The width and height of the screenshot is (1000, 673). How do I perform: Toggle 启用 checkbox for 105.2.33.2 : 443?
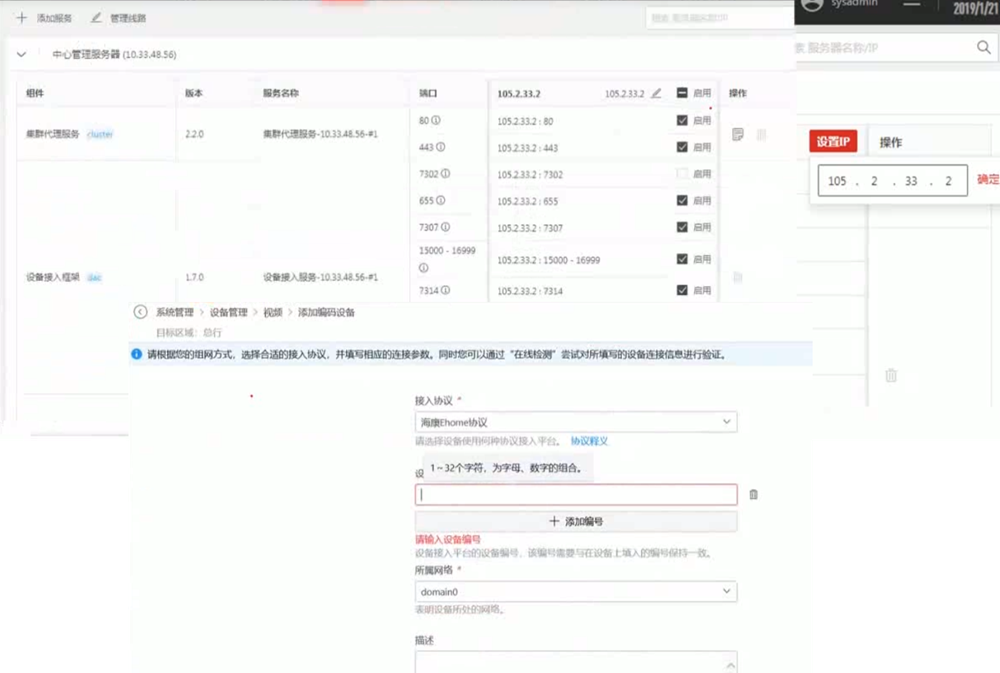(682, 147)
